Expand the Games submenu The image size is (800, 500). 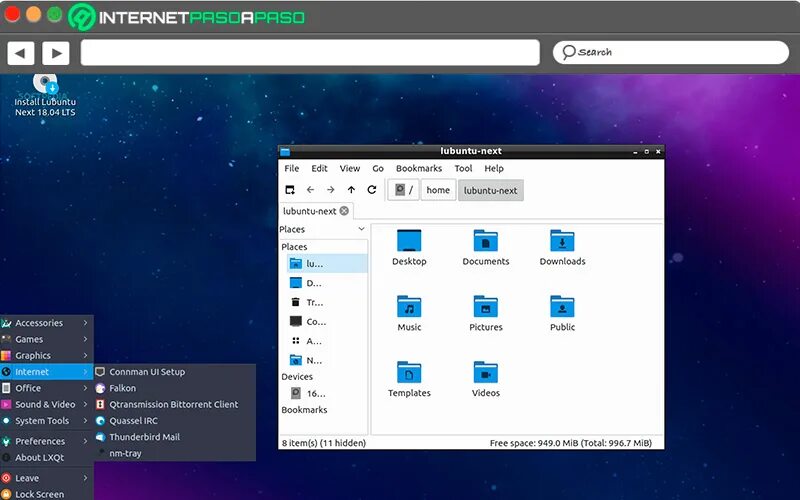coord(46,339)
